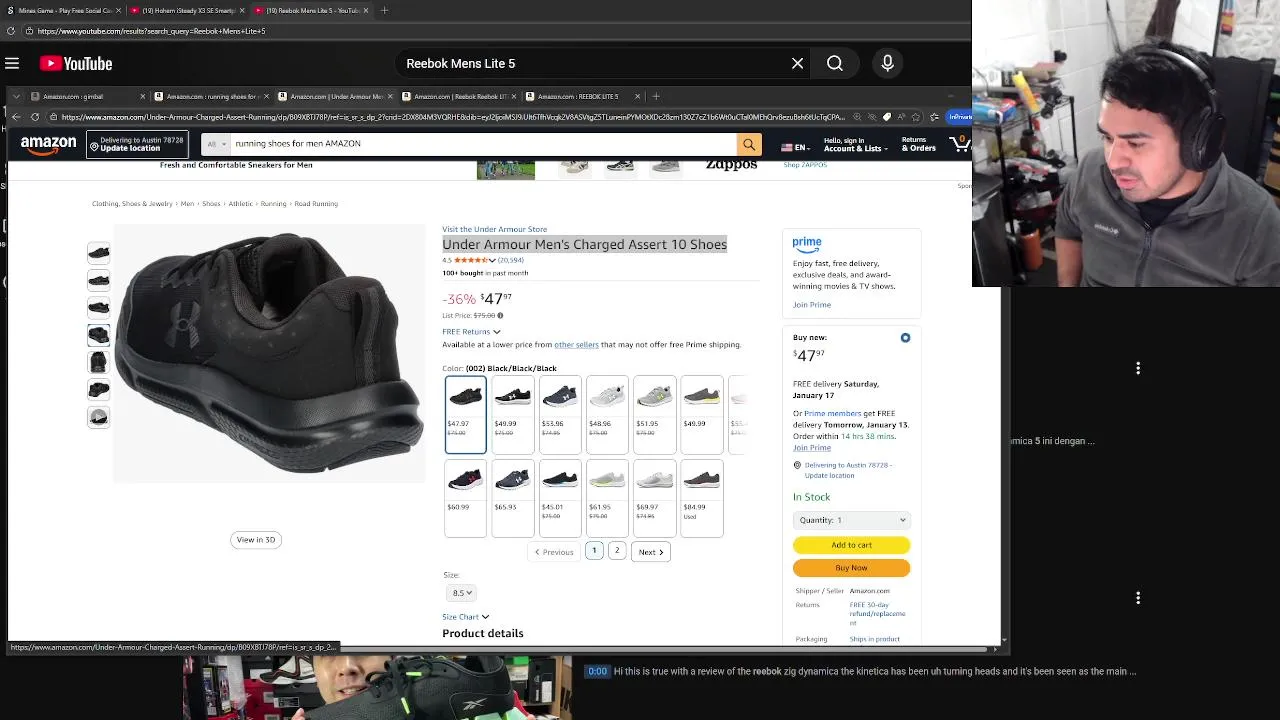Go to color page 2
This screenshot has height=720, width=1280.
click(617, 551)
